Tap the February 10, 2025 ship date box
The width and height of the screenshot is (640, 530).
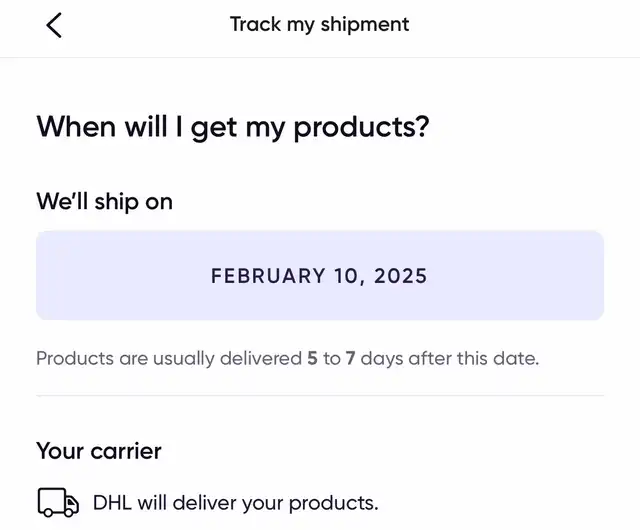[319, 275]
